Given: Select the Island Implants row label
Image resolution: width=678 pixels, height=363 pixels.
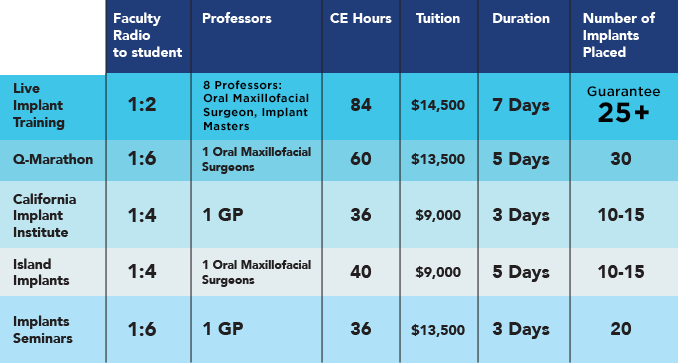Looking at the screenshot, I should [x=41, y=272].
